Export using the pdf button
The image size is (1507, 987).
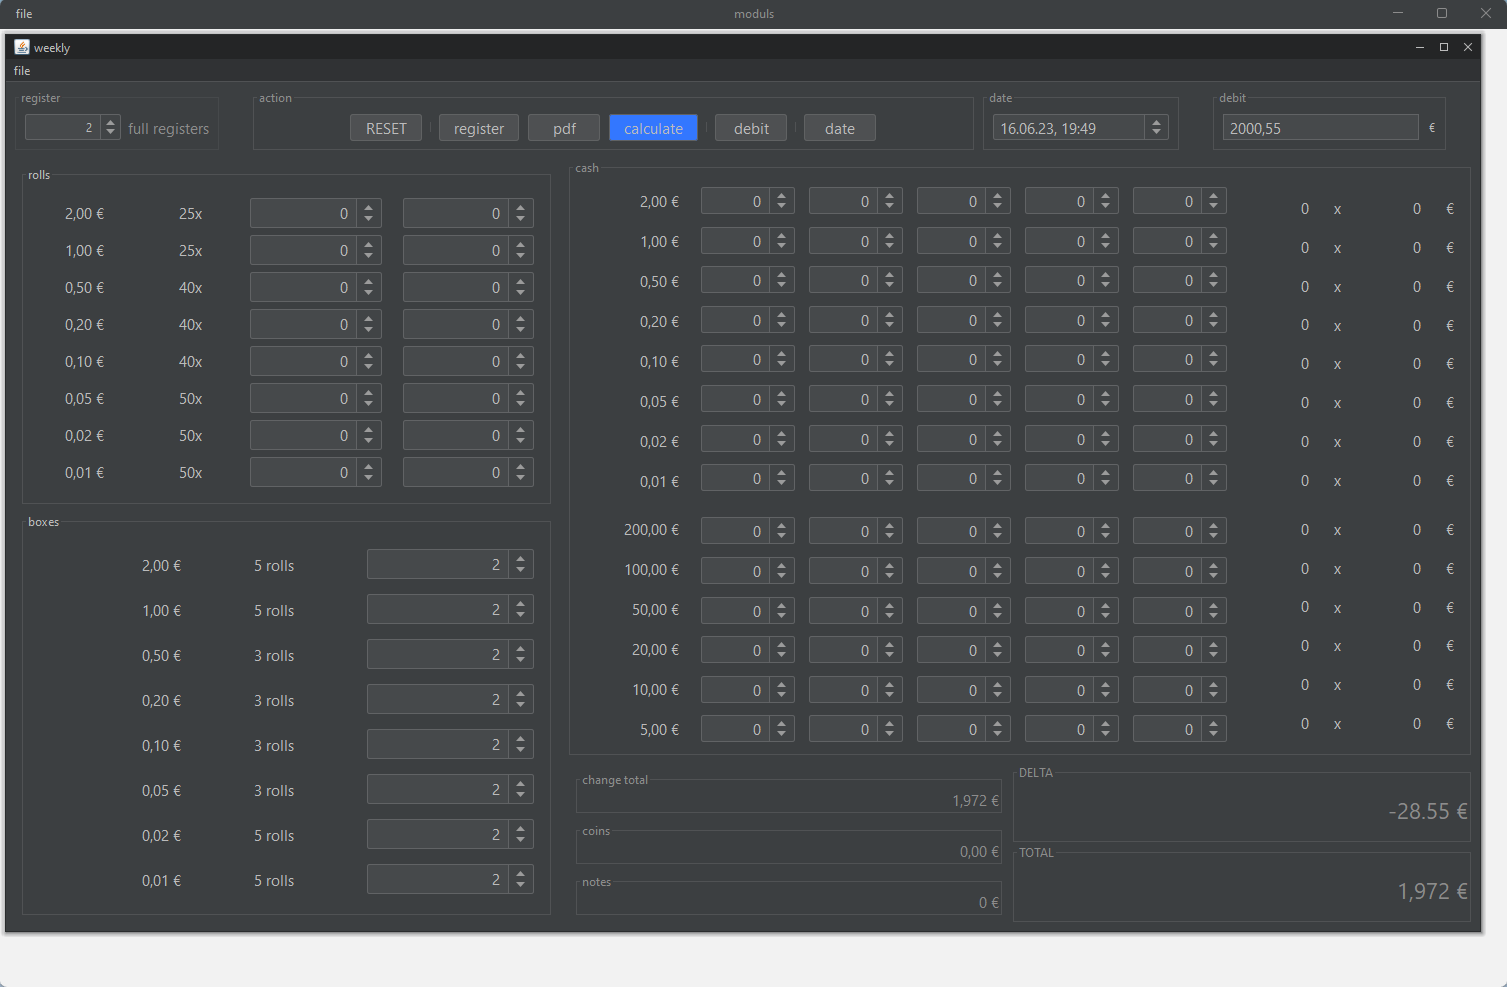click(x=564, y=128)
